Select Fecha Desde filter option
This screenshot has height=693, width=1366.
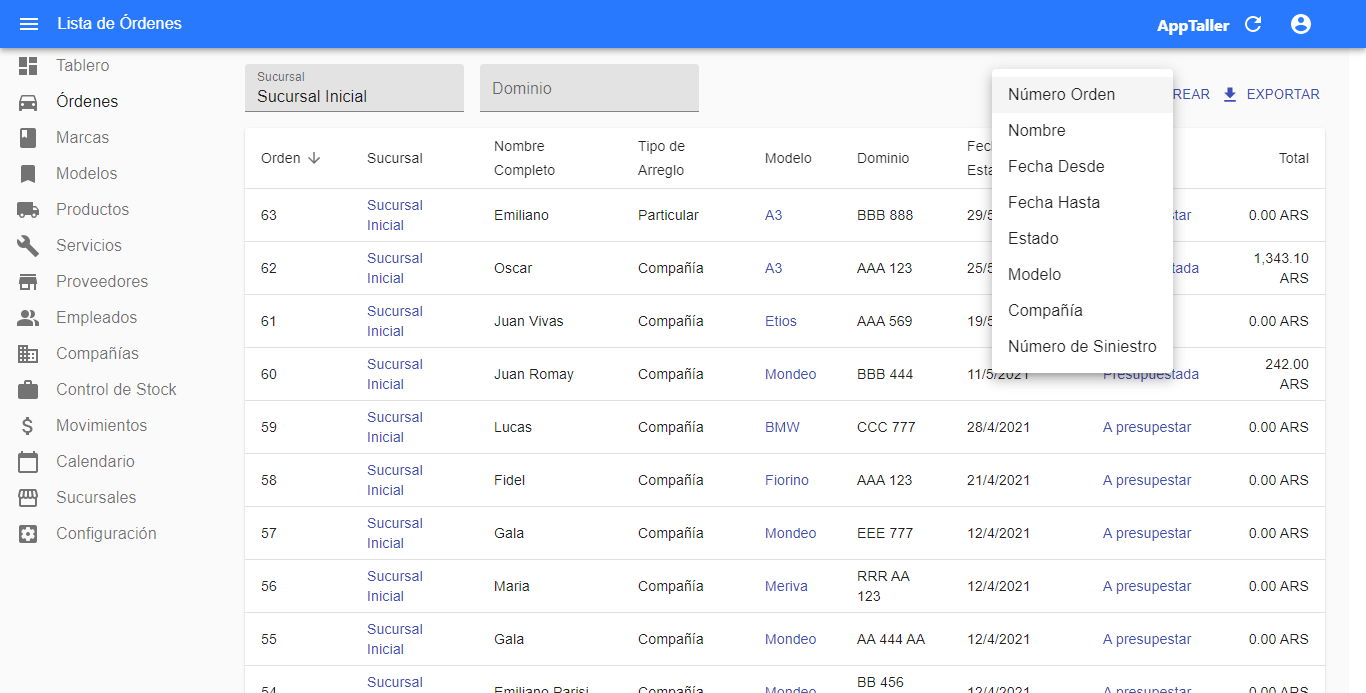[x=1082, y=167]
